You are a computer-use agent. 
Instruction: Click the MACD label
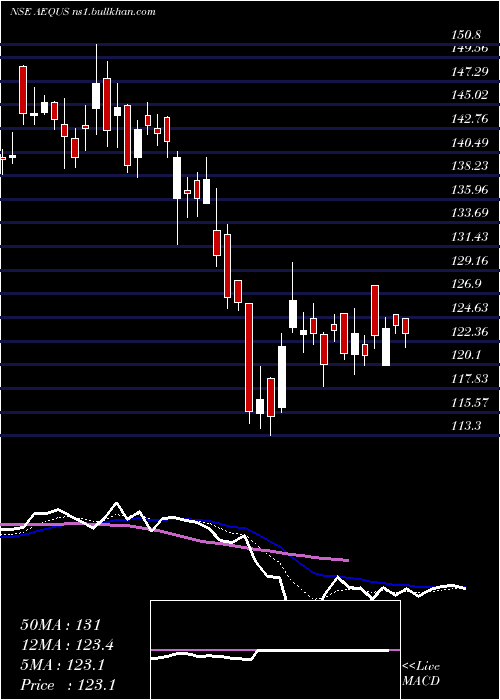tap(421, 681)
